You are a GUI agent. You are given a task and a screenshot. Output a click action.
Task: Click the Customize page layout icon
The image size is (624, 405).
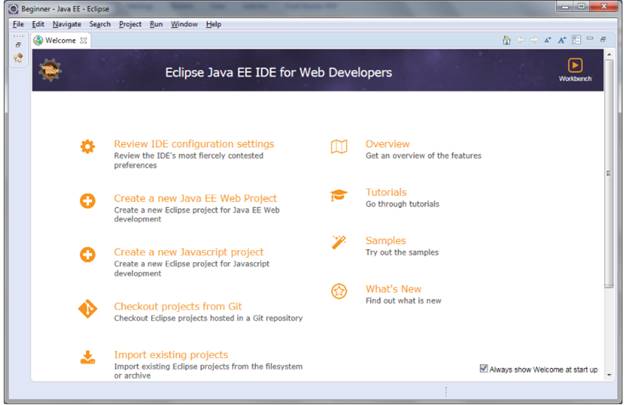coord(576,40)
